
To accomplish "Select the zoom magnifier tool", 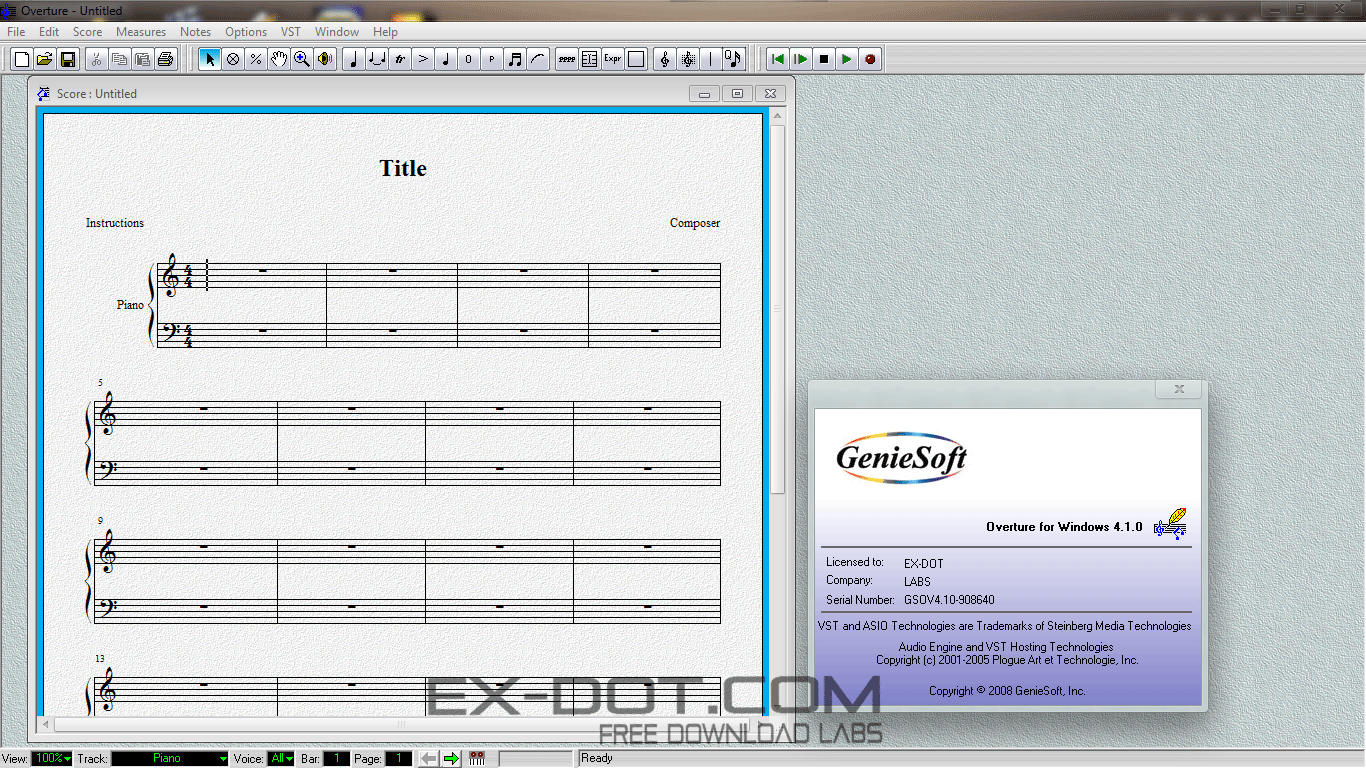I will tap(302, 59).
